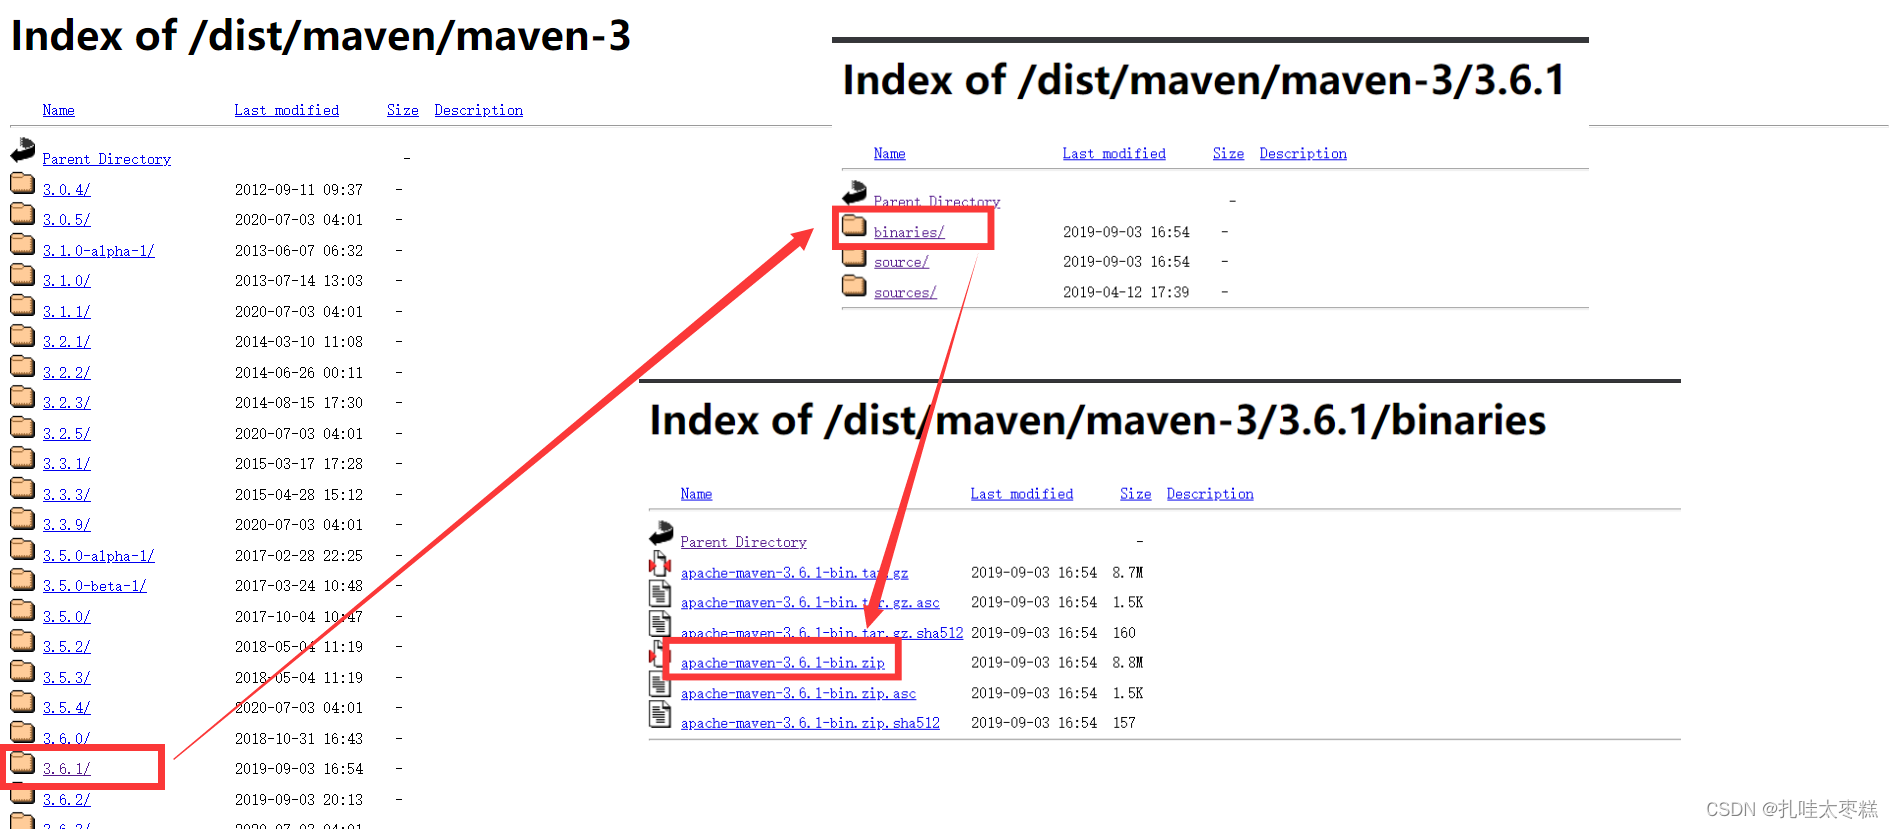Screen dimensions: 1893x829
Task: Sort maven-3 index by Size
Action: coord(402,110)
